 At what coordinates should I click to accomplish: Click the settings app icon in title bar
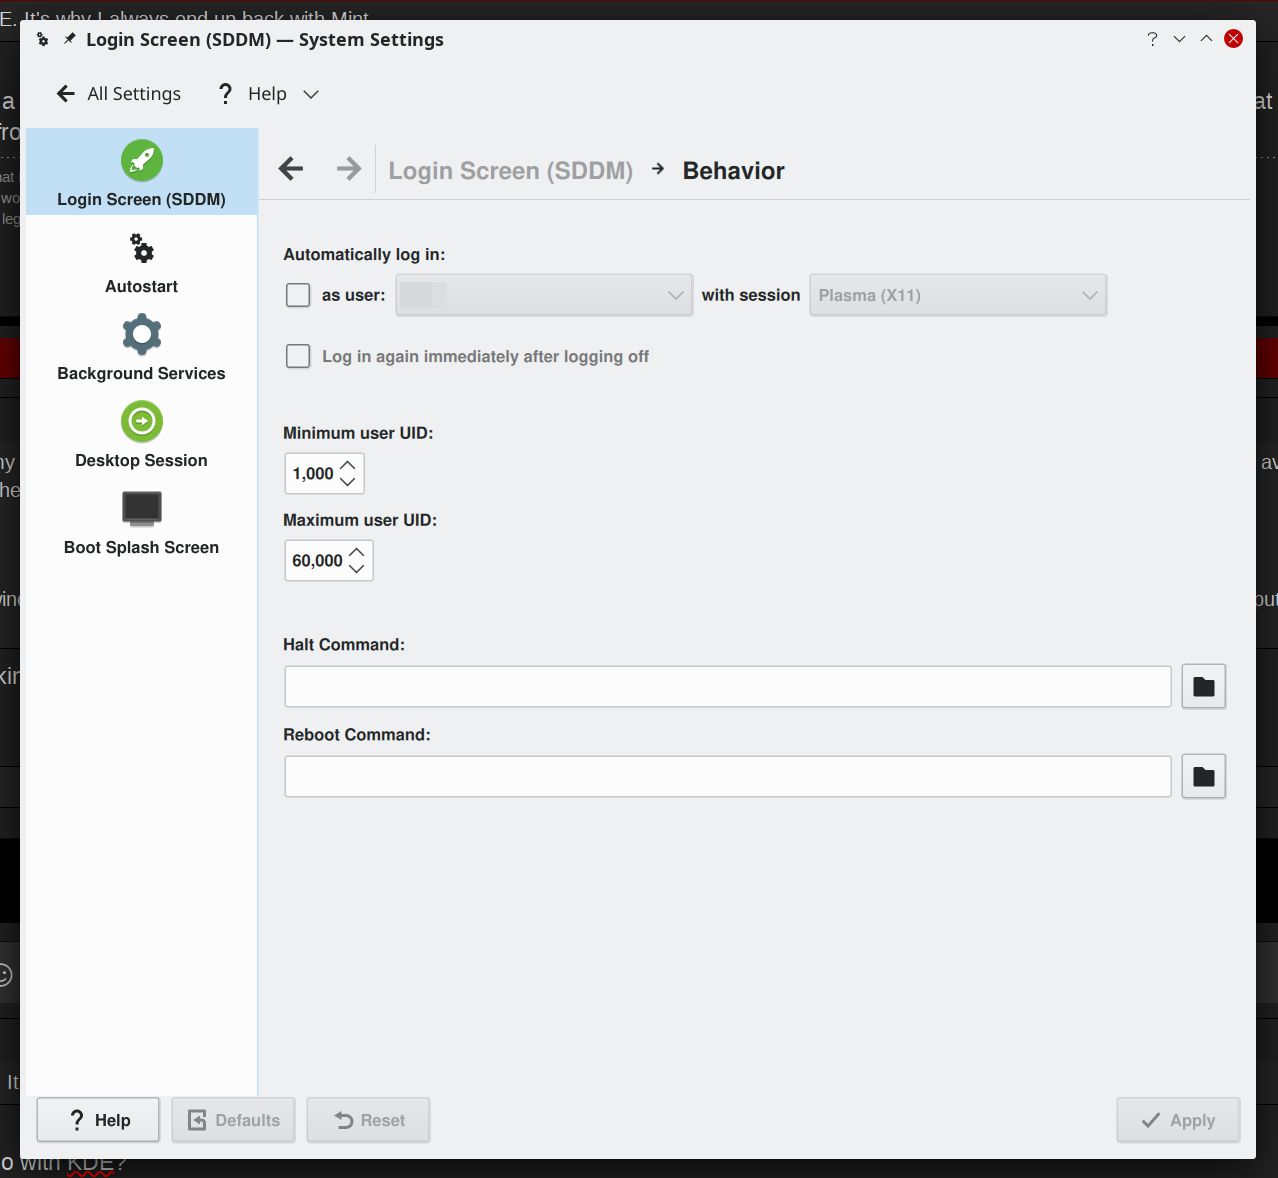point(42,39)
